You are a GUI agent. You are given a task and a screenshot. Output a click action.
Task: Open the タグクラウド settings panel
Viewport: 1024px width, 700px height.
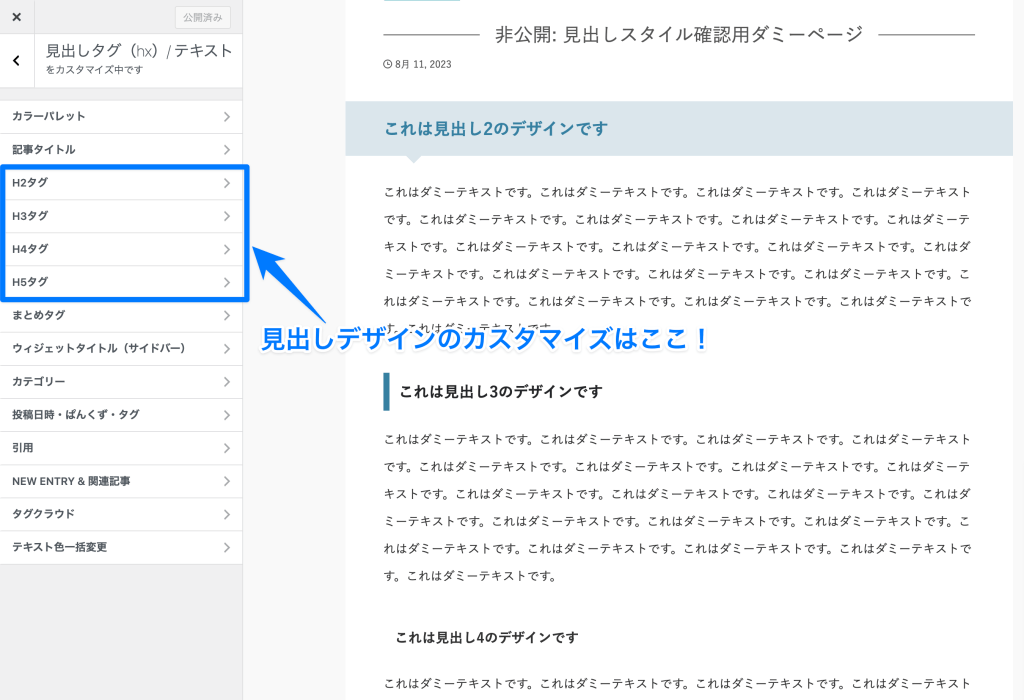[x=120, y=514]
